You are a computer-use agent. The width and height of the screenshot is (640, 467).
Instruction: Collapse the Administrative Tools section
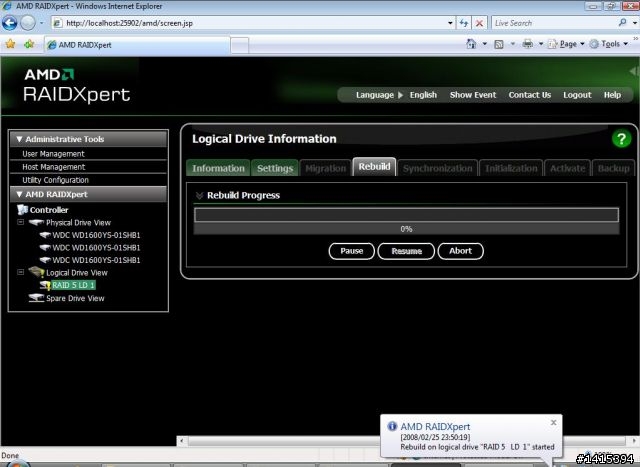19,139
